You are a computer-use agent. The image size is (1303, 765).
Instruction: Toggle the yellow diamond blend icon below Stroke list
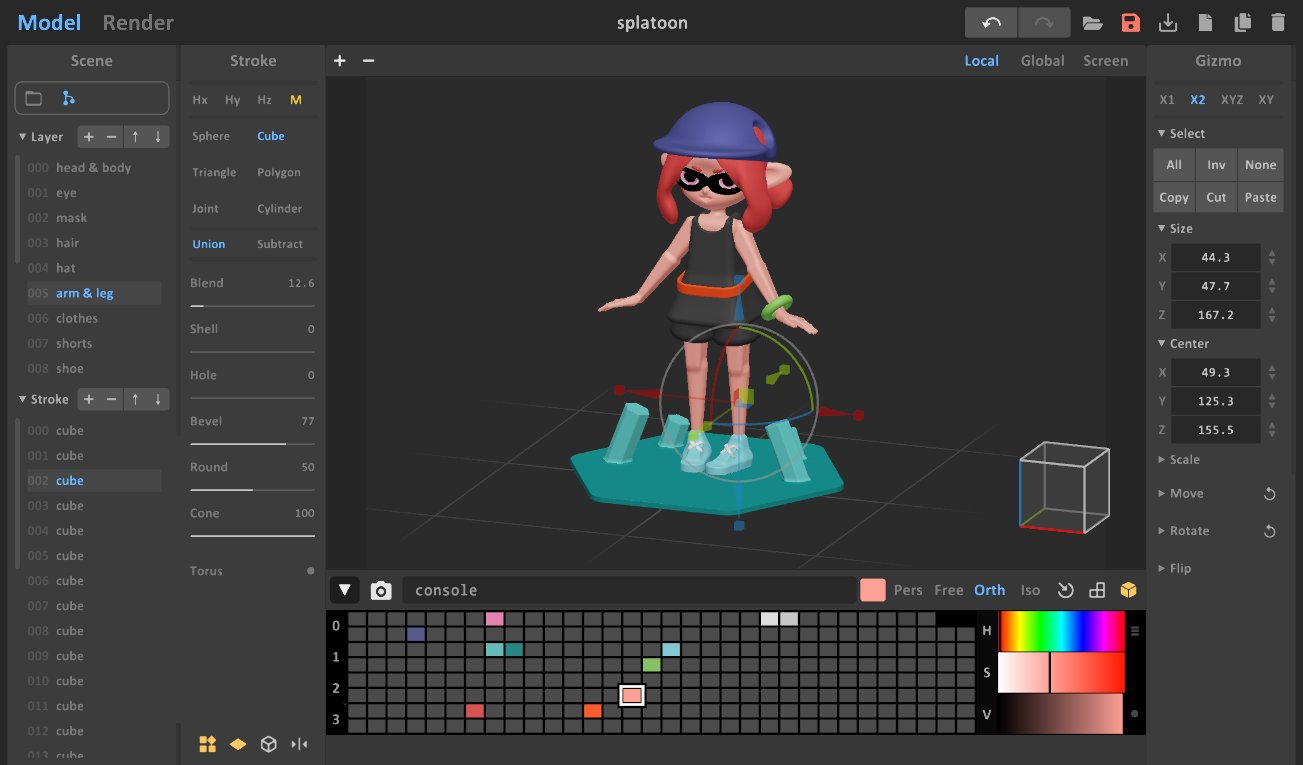point(237,744)
